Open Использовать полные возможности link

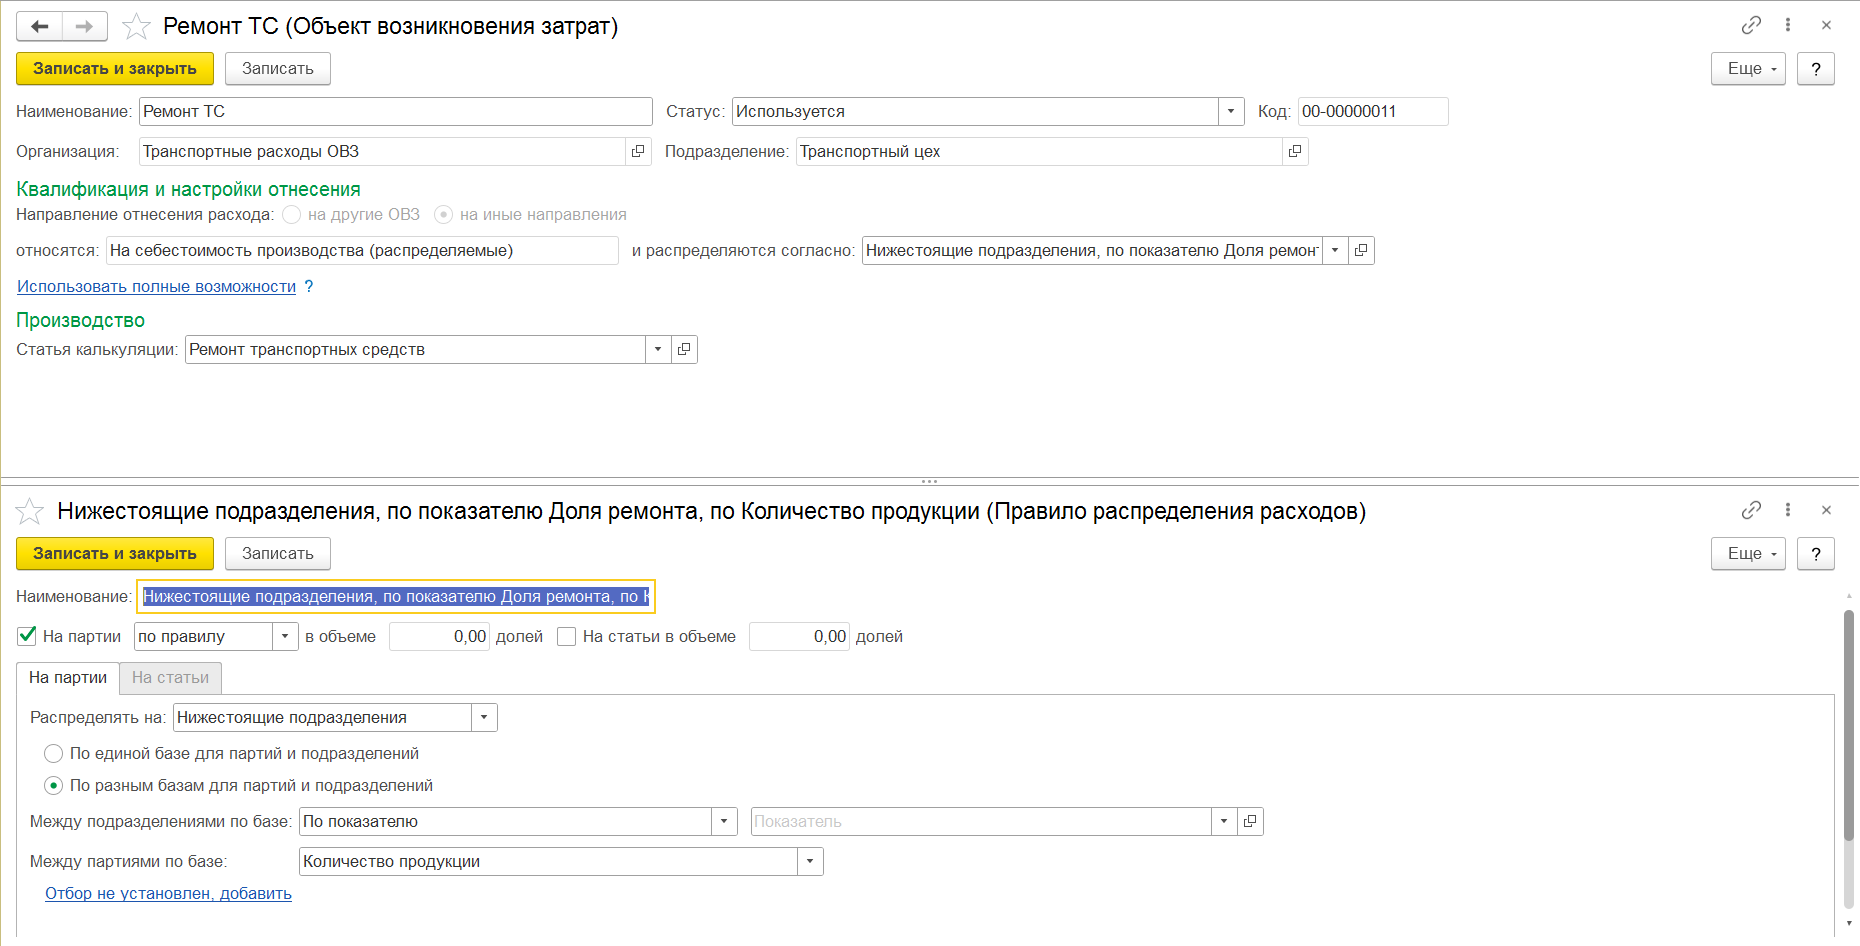156,286
